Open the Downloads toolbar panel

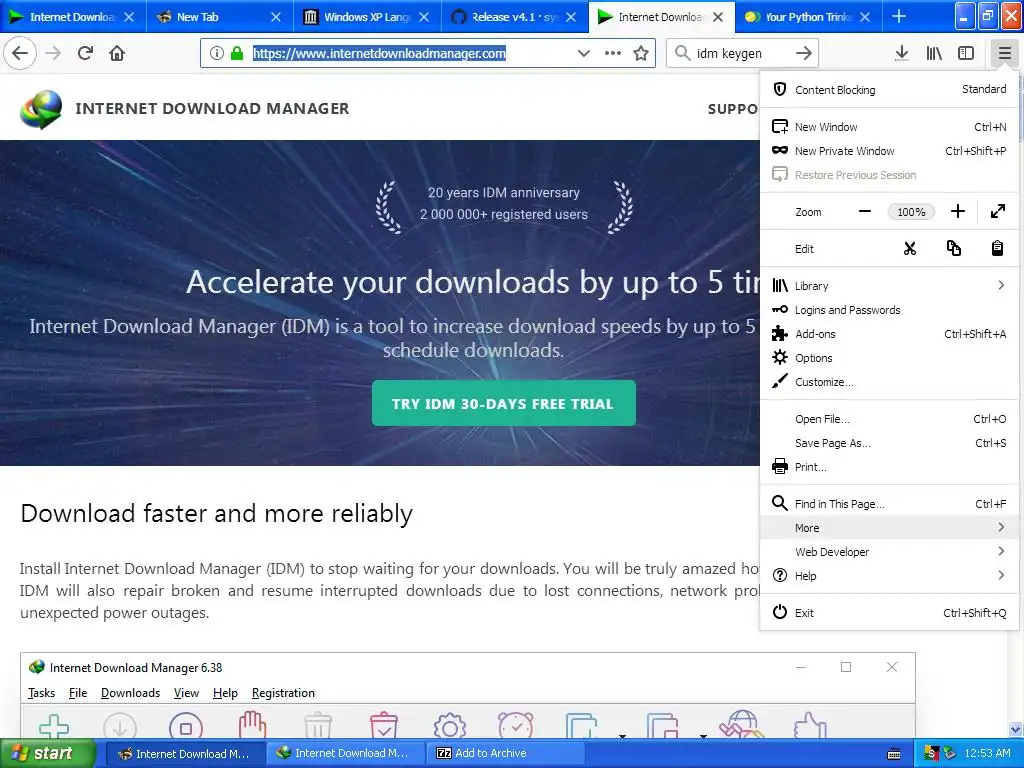(902, 53)
